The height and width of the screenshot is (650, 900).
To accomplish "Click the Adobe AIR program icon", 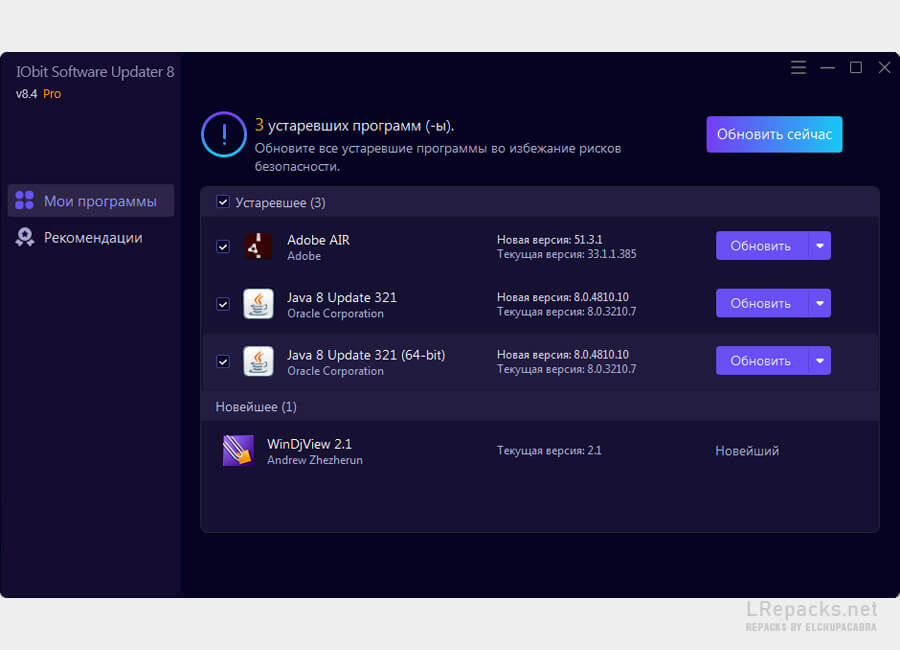I will pos(258,246).
